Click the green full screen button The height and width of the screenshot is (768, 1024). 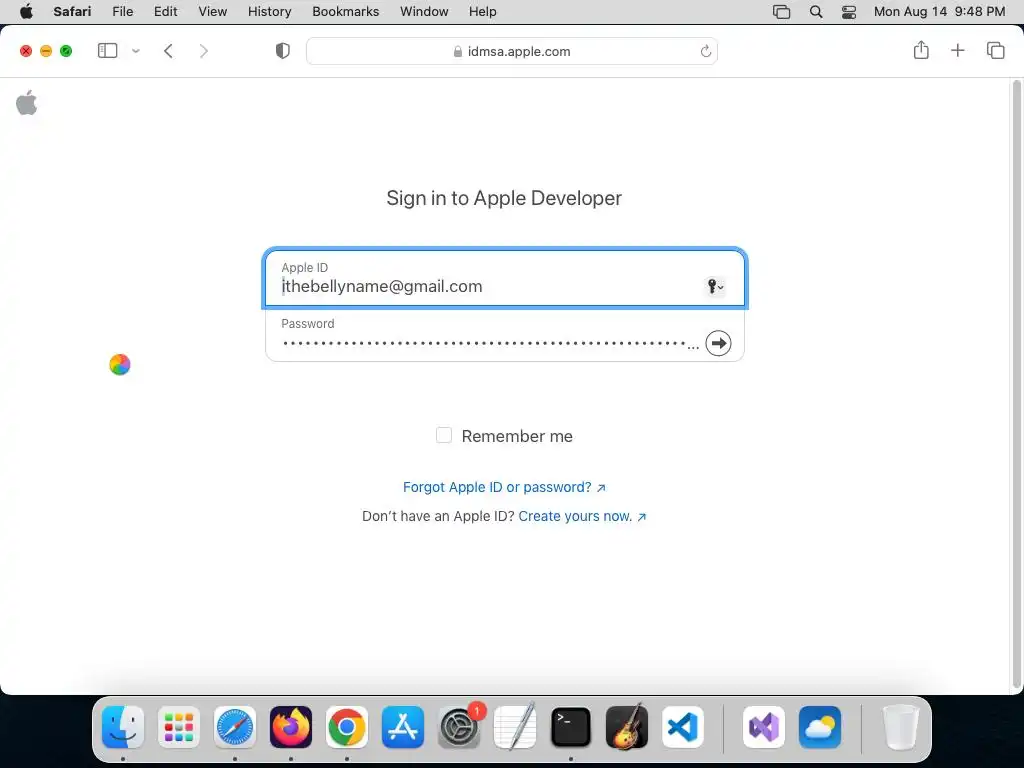click(66, 51)
